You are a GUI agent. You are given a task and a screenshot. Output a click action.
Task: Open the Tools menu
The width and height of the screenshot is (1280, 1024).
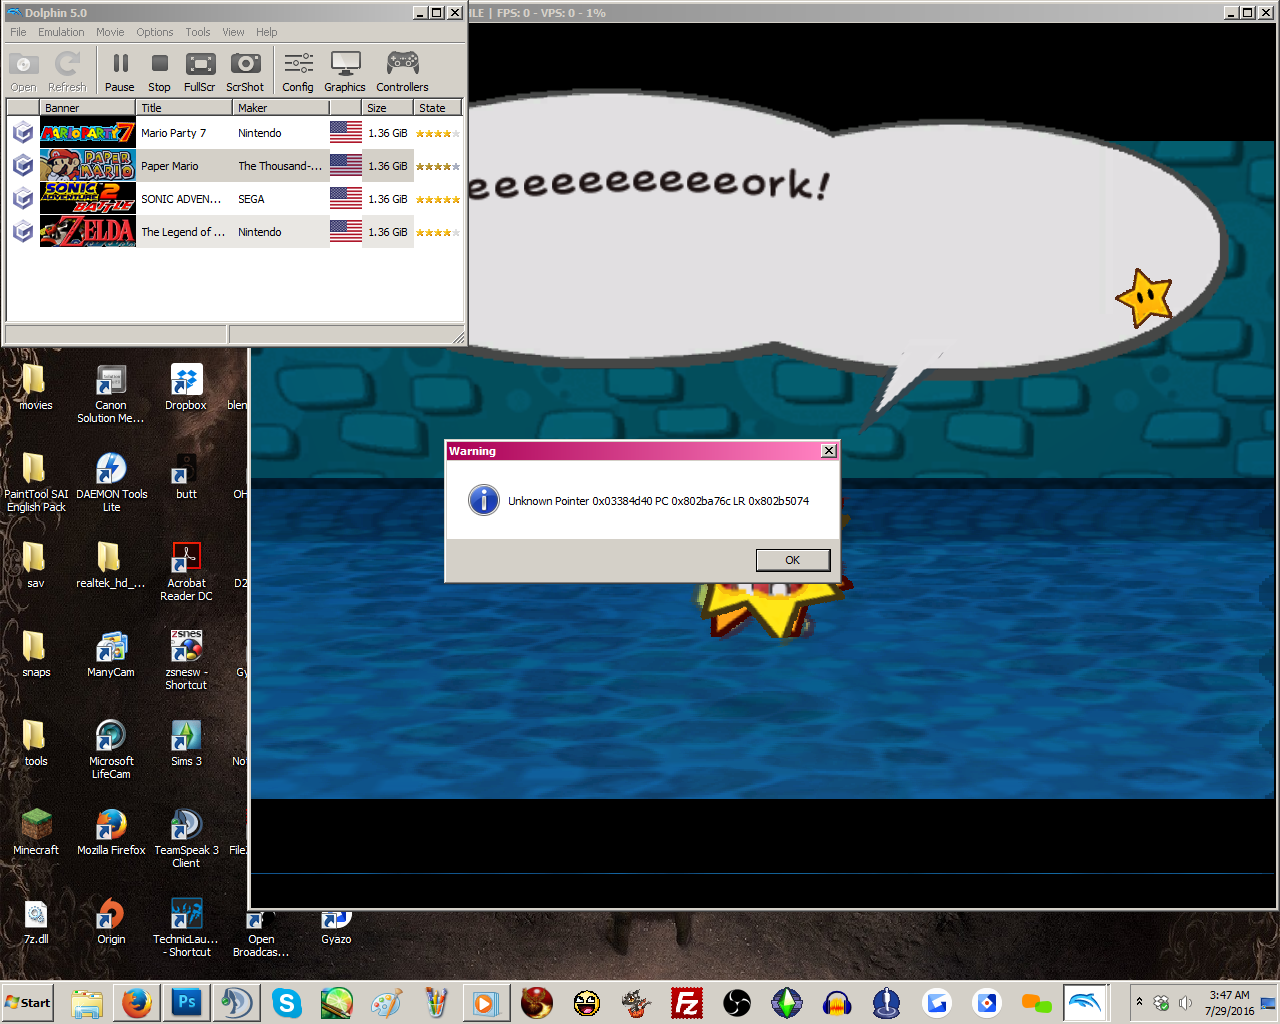[198, 32]
